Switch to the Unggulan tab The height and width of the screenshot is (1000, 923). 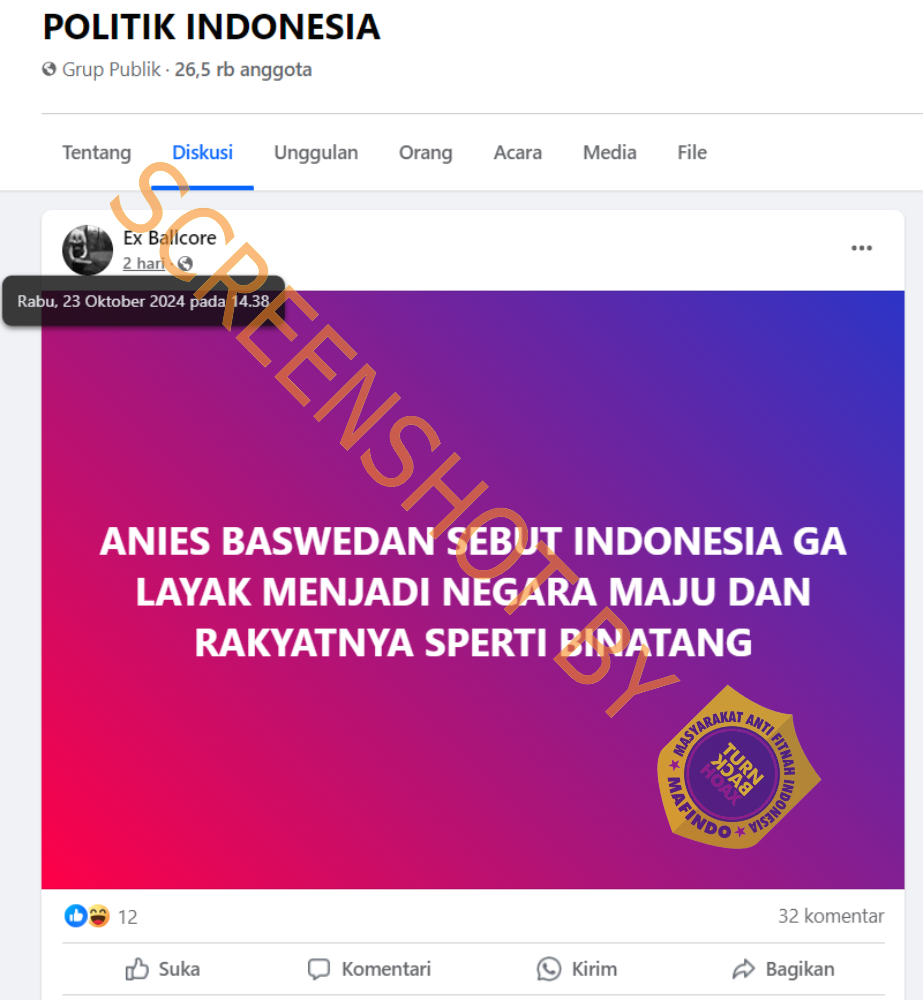(x=316, y=152)
